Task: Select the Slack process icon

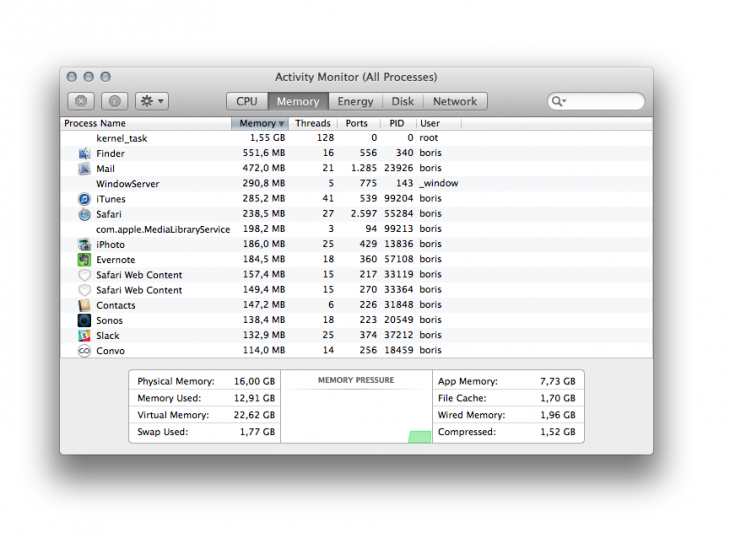Action: (x=84, y=336)
